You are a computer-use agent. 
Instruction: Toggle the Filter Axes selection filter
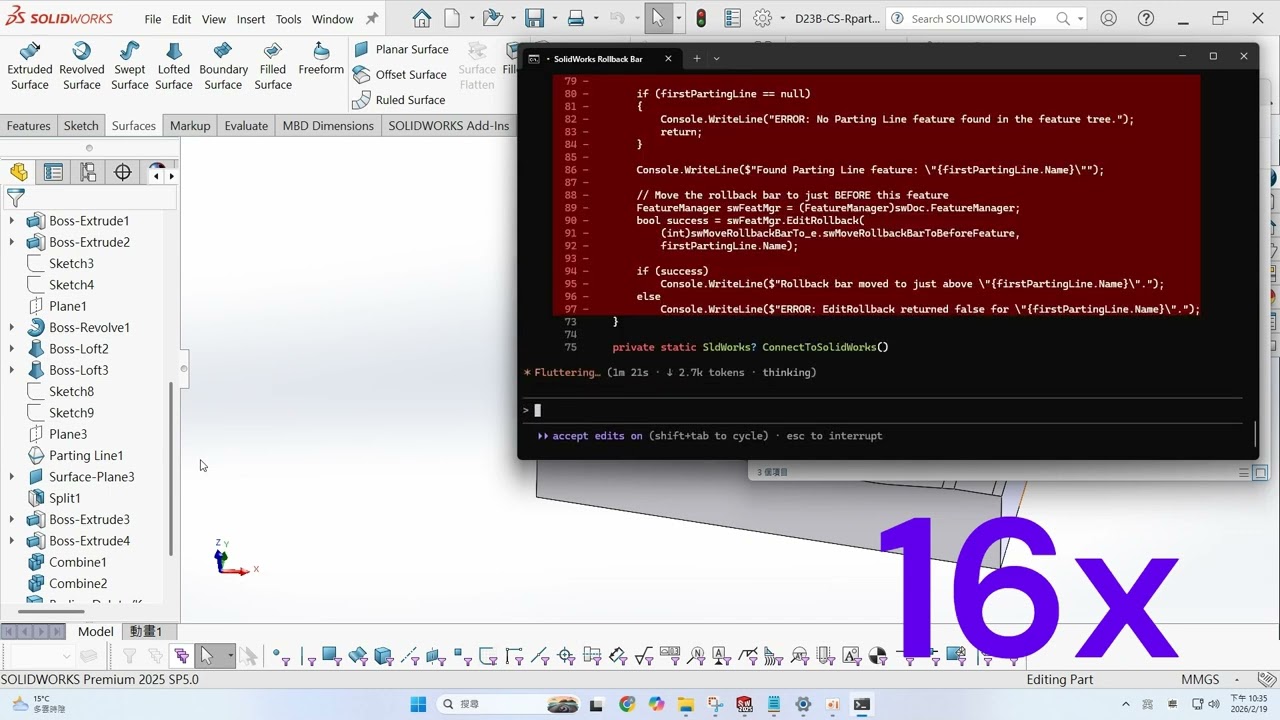tap(409, 656)
